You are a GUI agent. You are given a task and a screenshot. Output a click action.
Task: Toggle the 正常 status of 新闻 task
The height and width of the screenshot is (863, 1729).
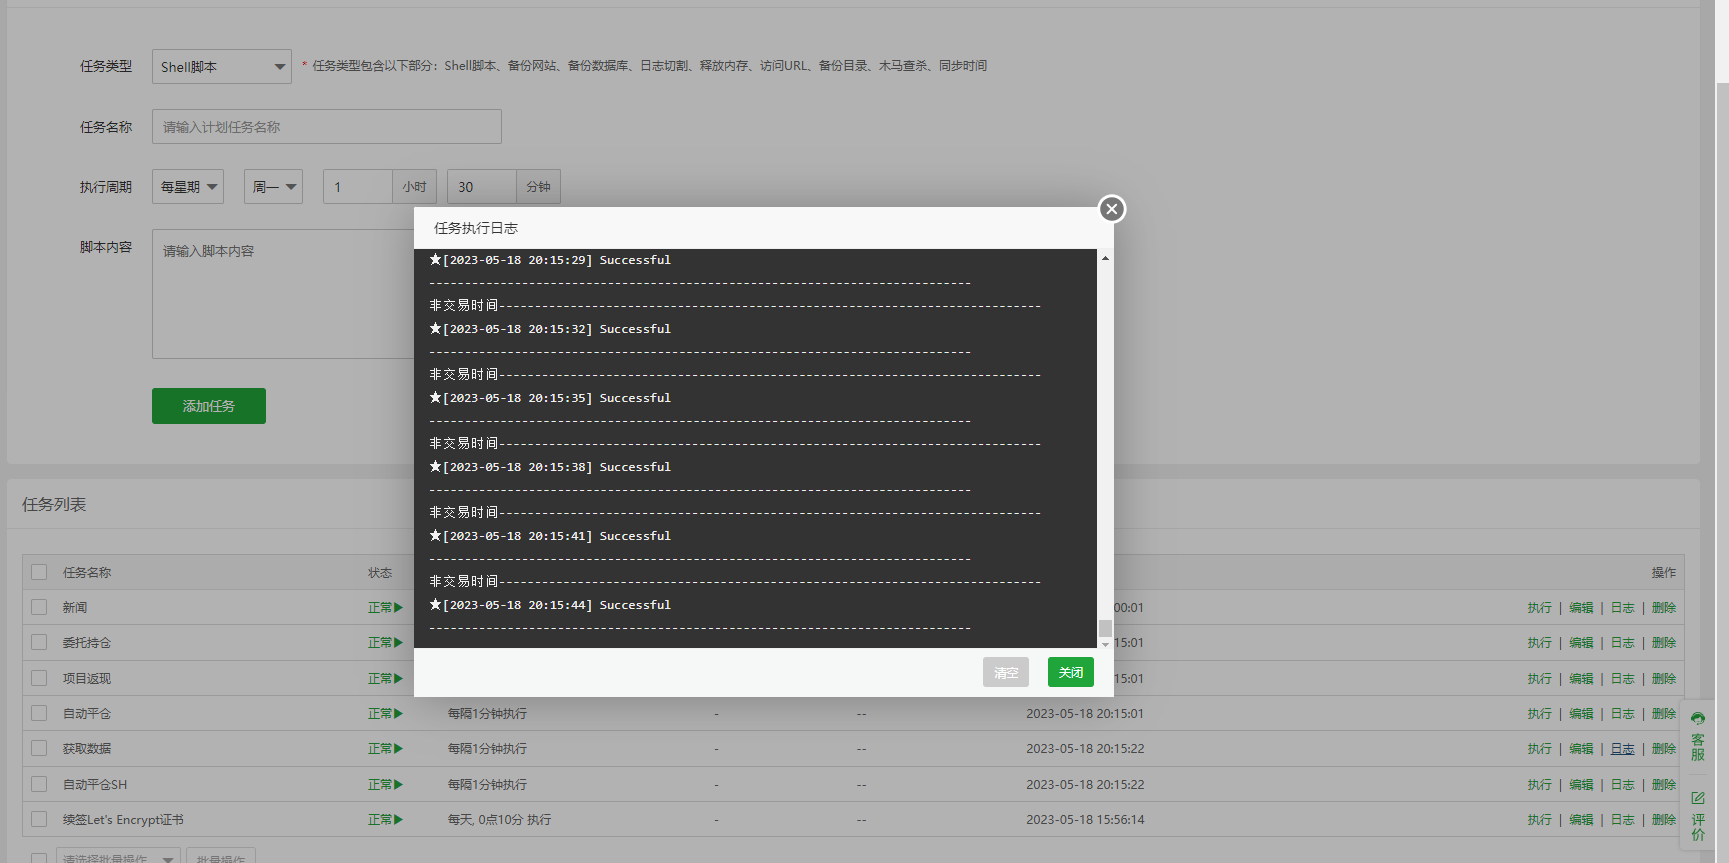pyautogui.click(x=385, y=608)
